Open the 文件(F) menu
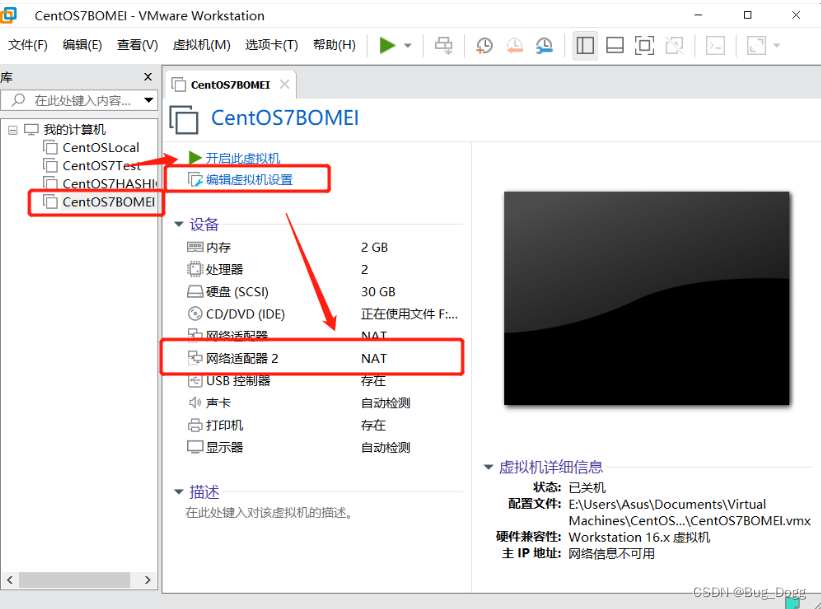The image size is (821, 609). click(x=28, y=45)
